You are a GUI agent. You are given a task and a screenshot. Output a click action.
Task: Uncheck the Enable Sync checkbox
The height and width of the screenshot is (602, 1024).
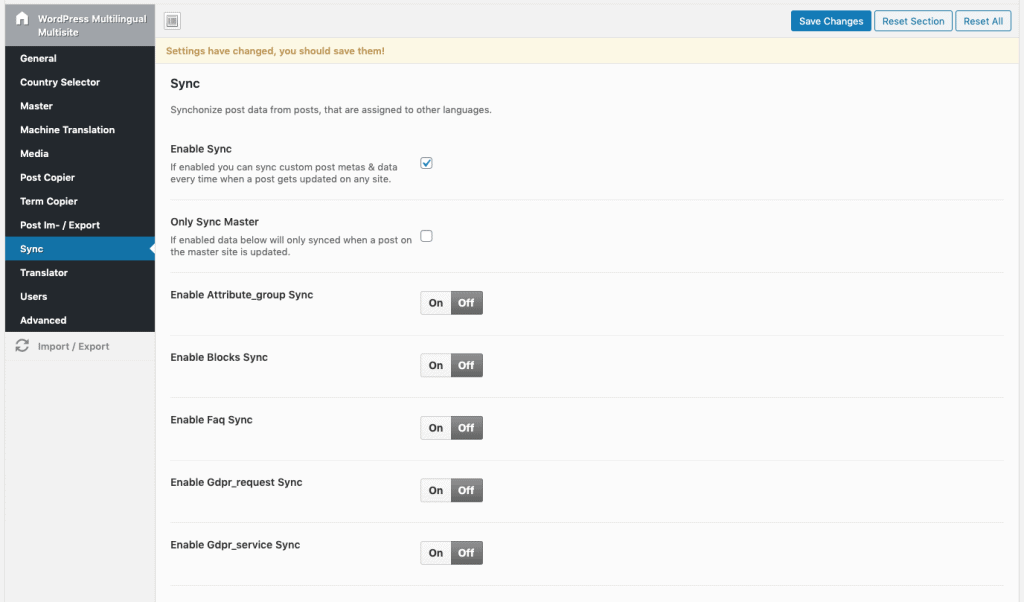[426, 163]
